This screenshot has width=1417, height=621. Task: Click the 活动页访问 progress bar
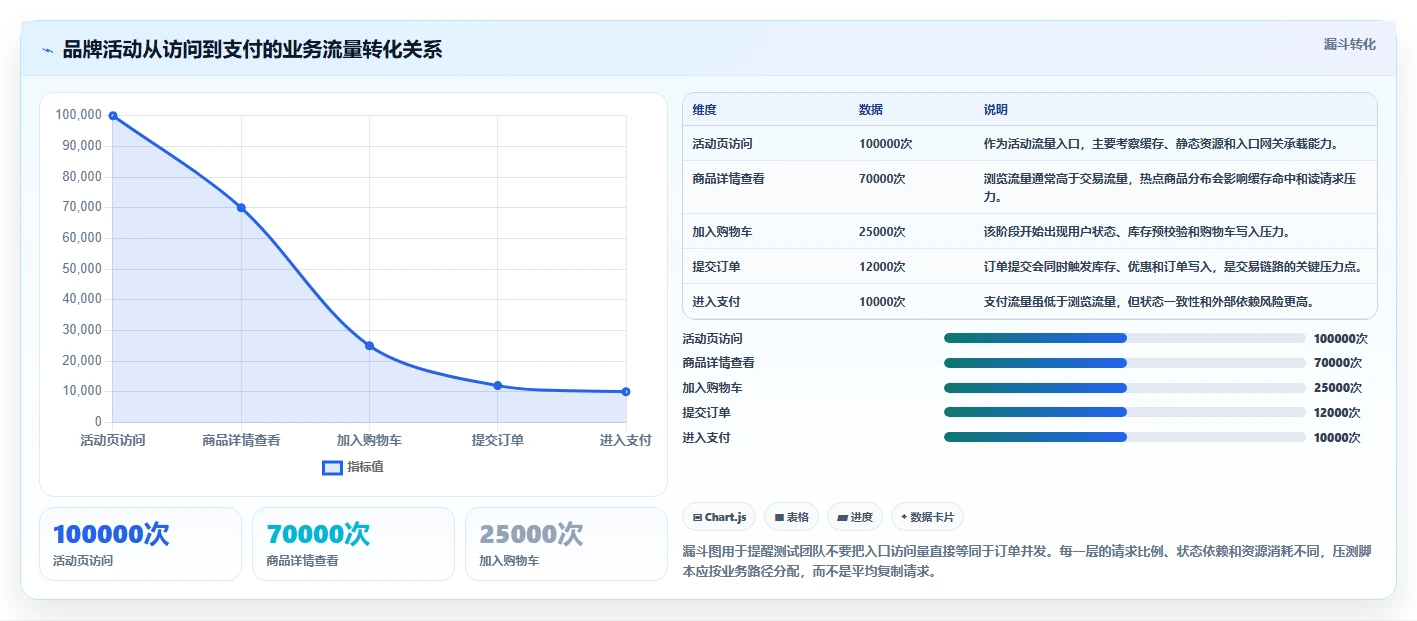coord(1125,338)
